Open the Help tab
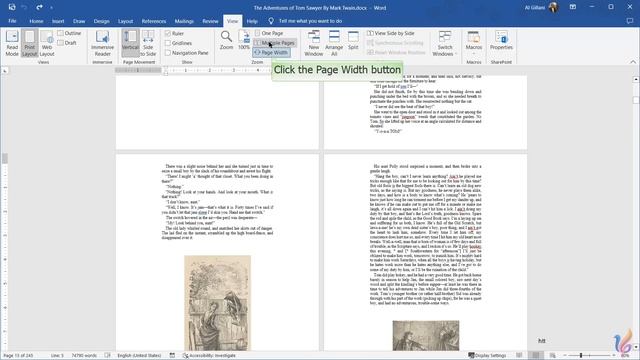The height and width of the screenshot is (360, 640). pyautogui.click(x=252, y=21)
